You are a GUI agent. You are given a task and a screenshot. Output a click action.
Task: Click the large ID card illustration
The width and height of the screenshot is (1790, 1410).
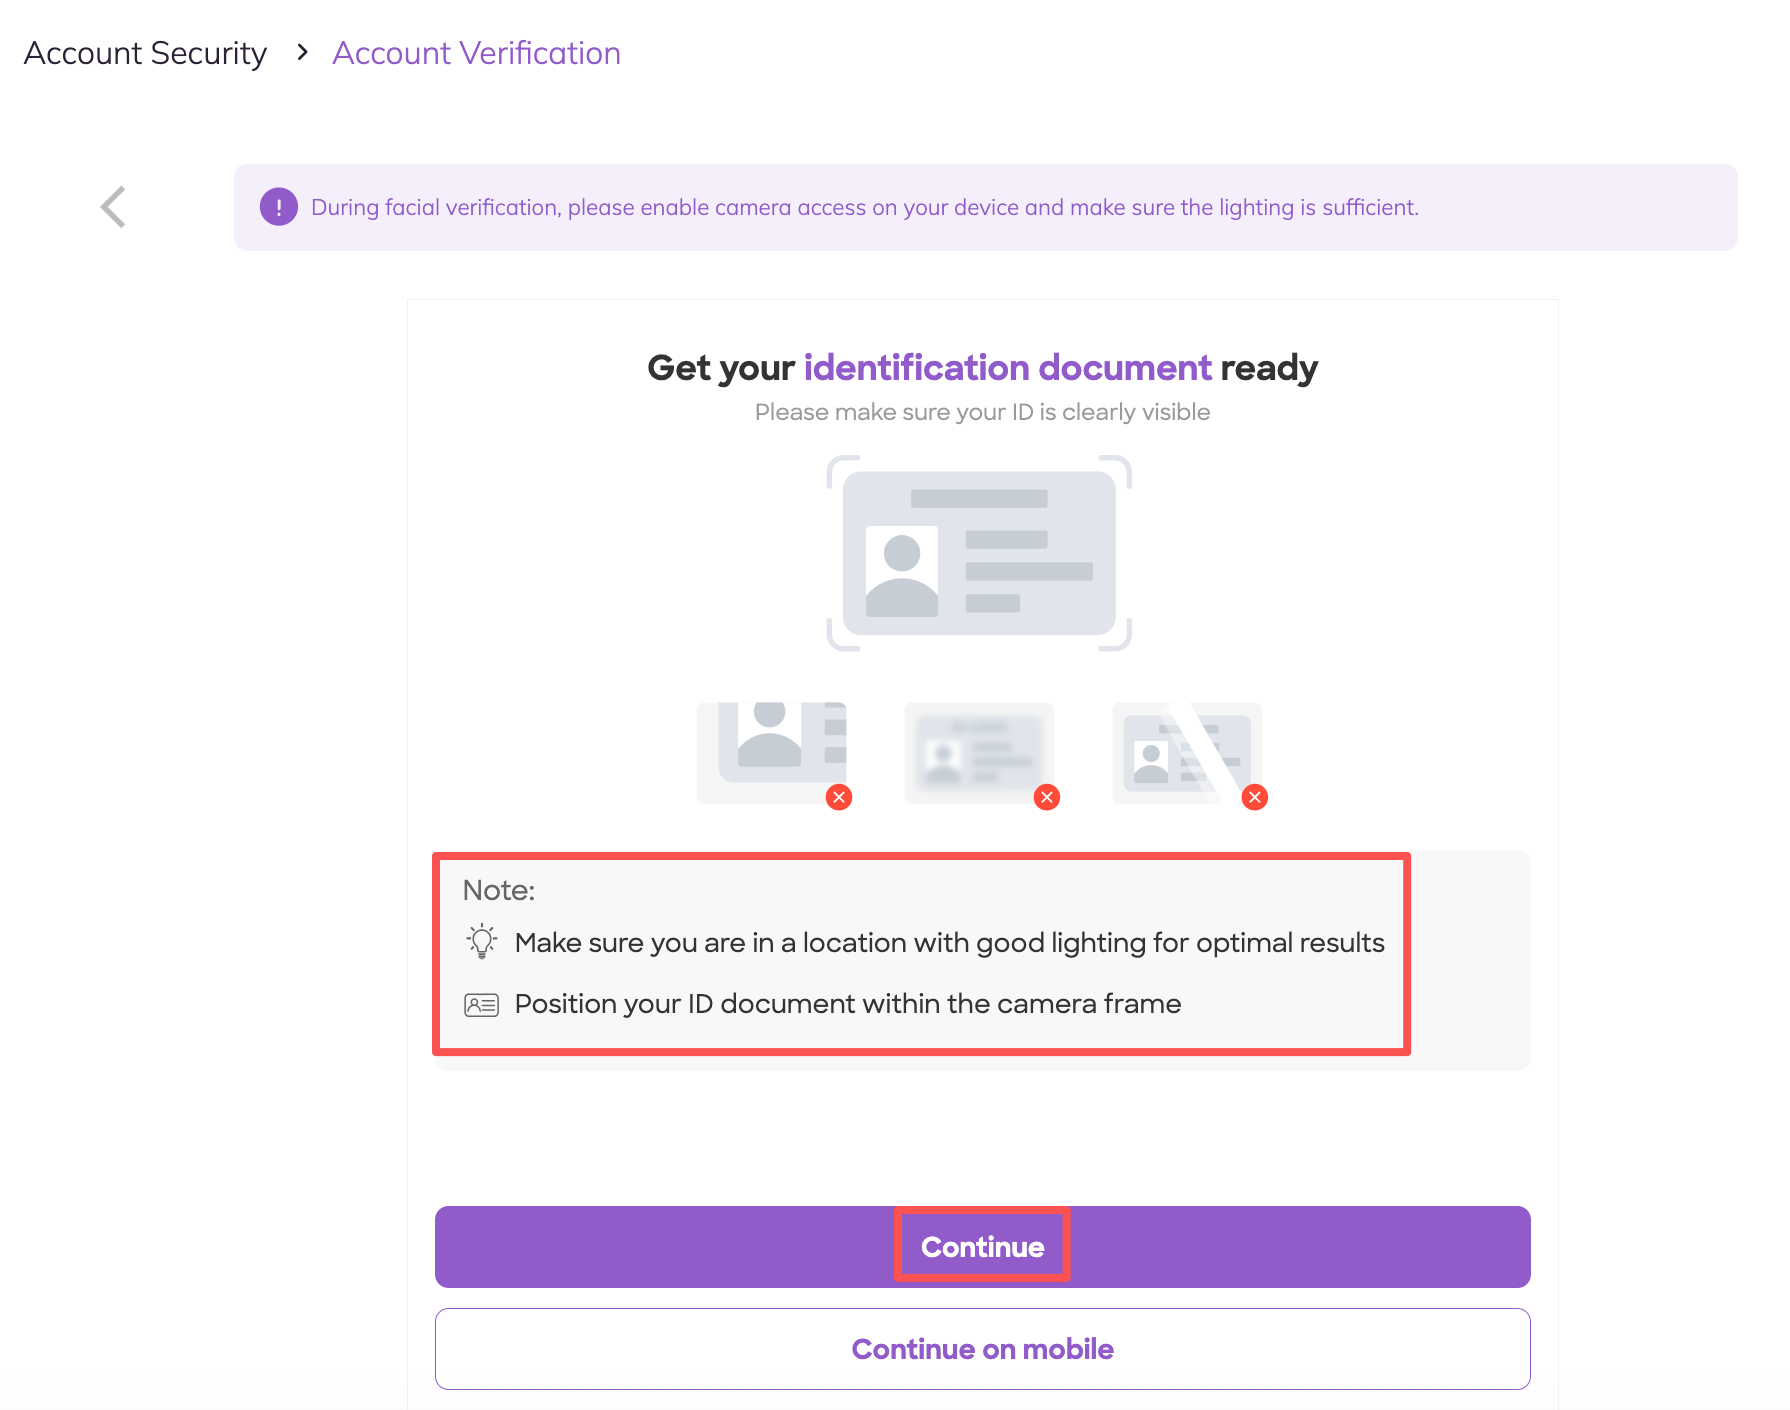[979, 553]
